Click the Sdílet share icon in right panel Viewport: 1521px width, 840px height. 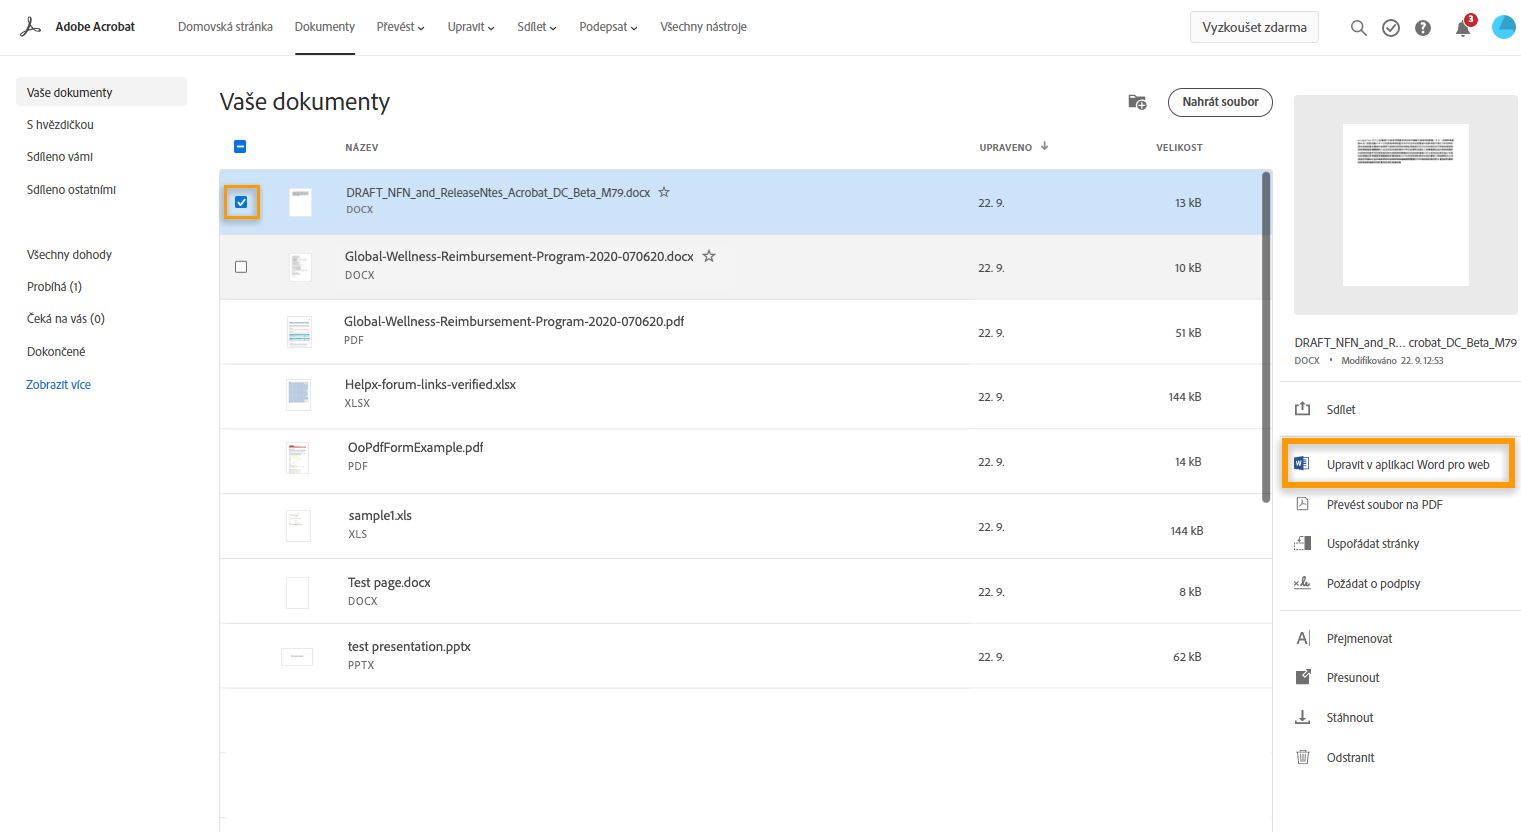(x=1302, y=409)
